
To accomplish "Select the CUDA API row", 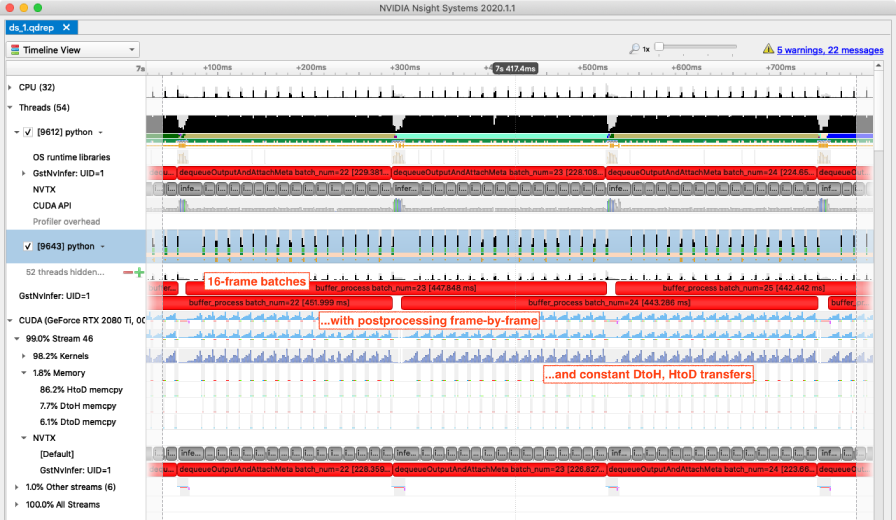I will pos(52,206).
